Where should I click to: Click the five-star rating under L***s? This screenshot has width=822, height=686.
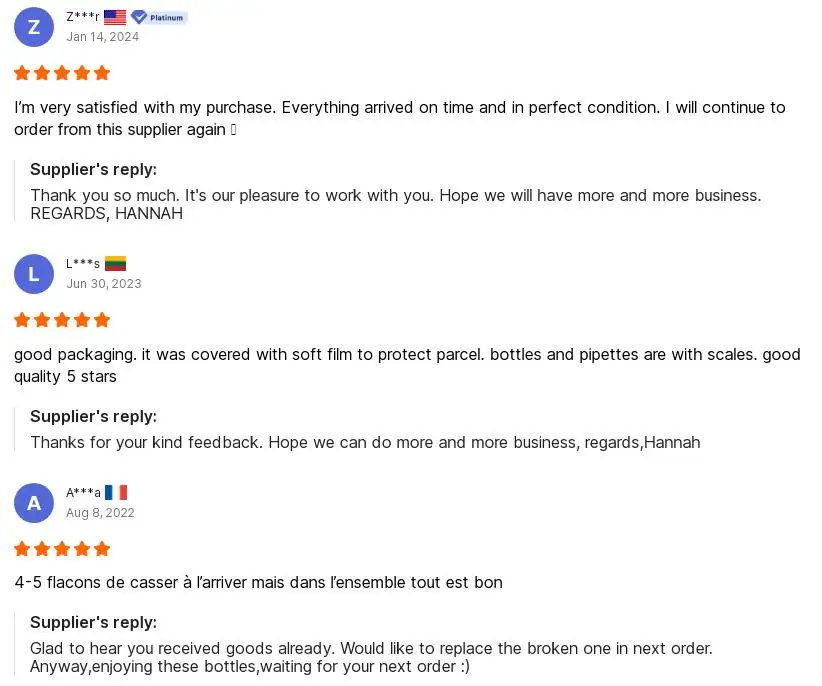[x=62, y=320]
